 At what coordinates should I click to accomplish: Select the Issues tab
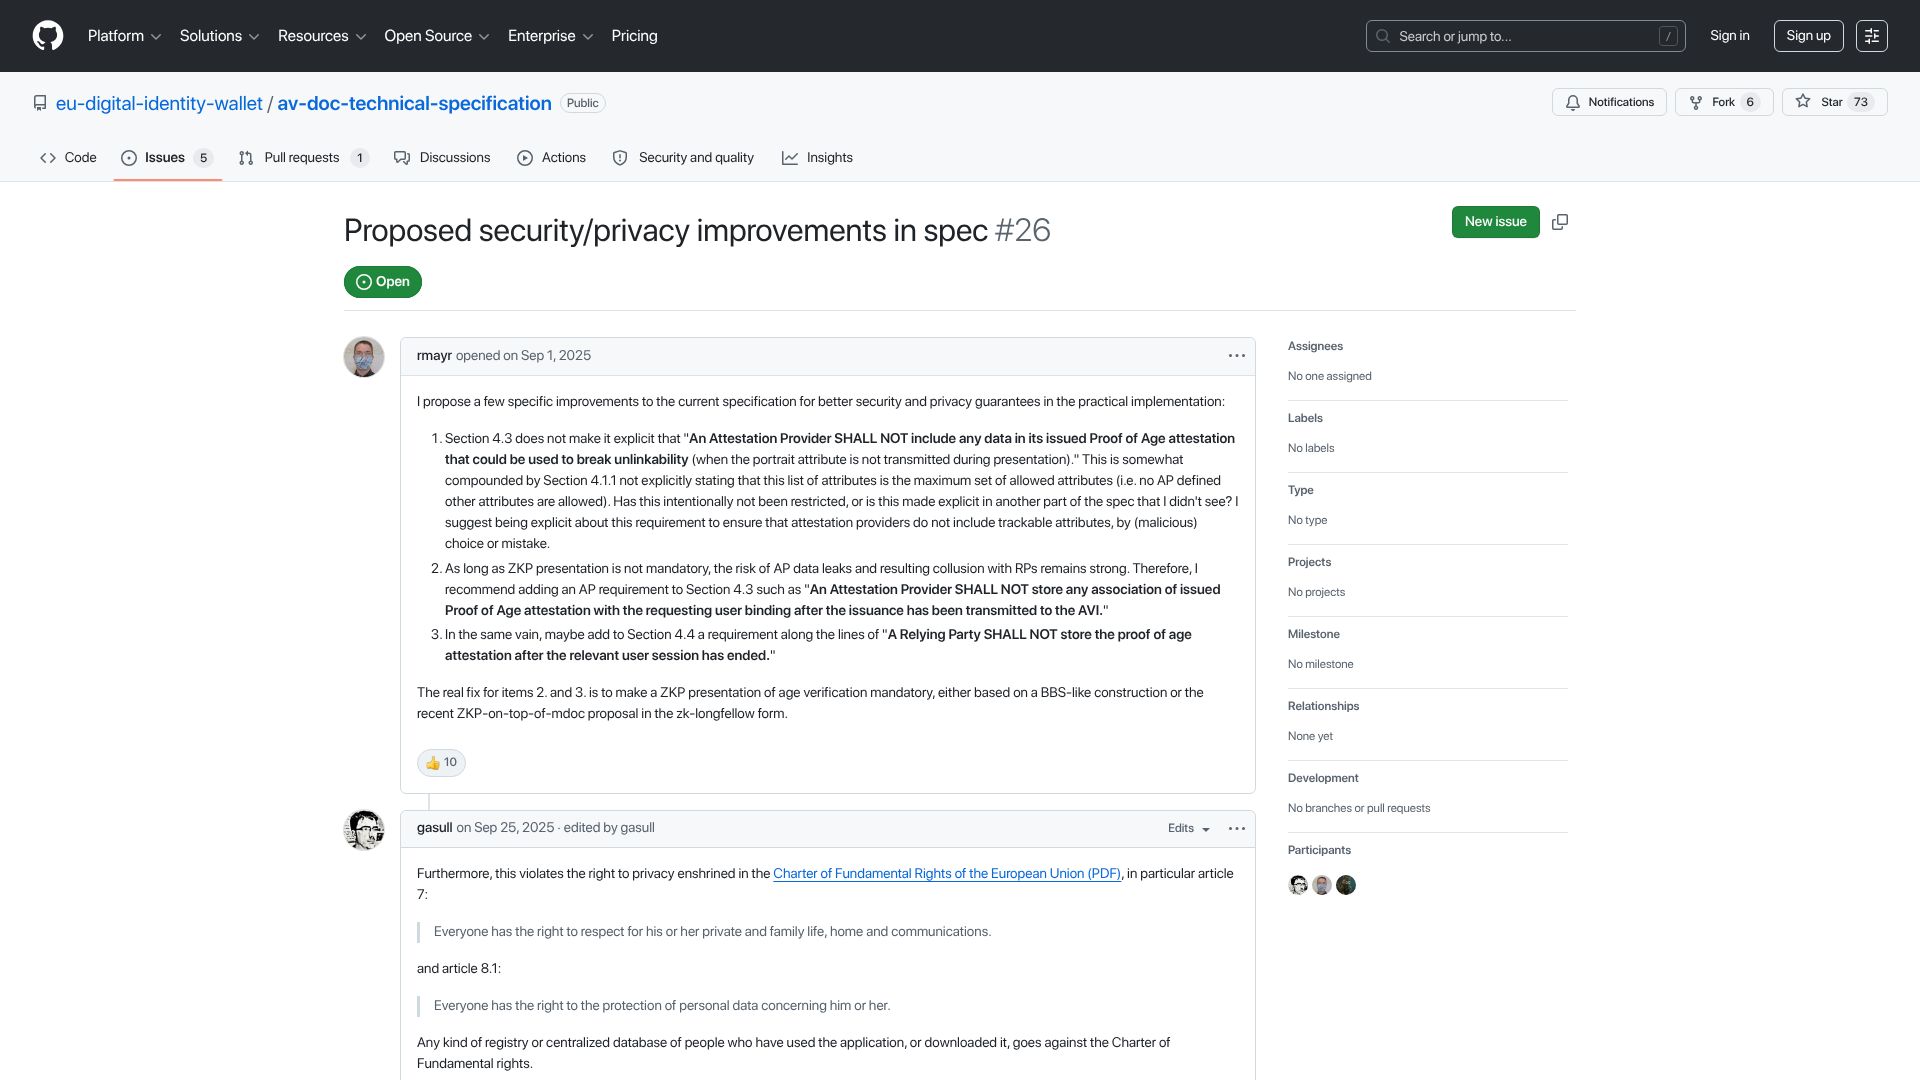[167, 158]
